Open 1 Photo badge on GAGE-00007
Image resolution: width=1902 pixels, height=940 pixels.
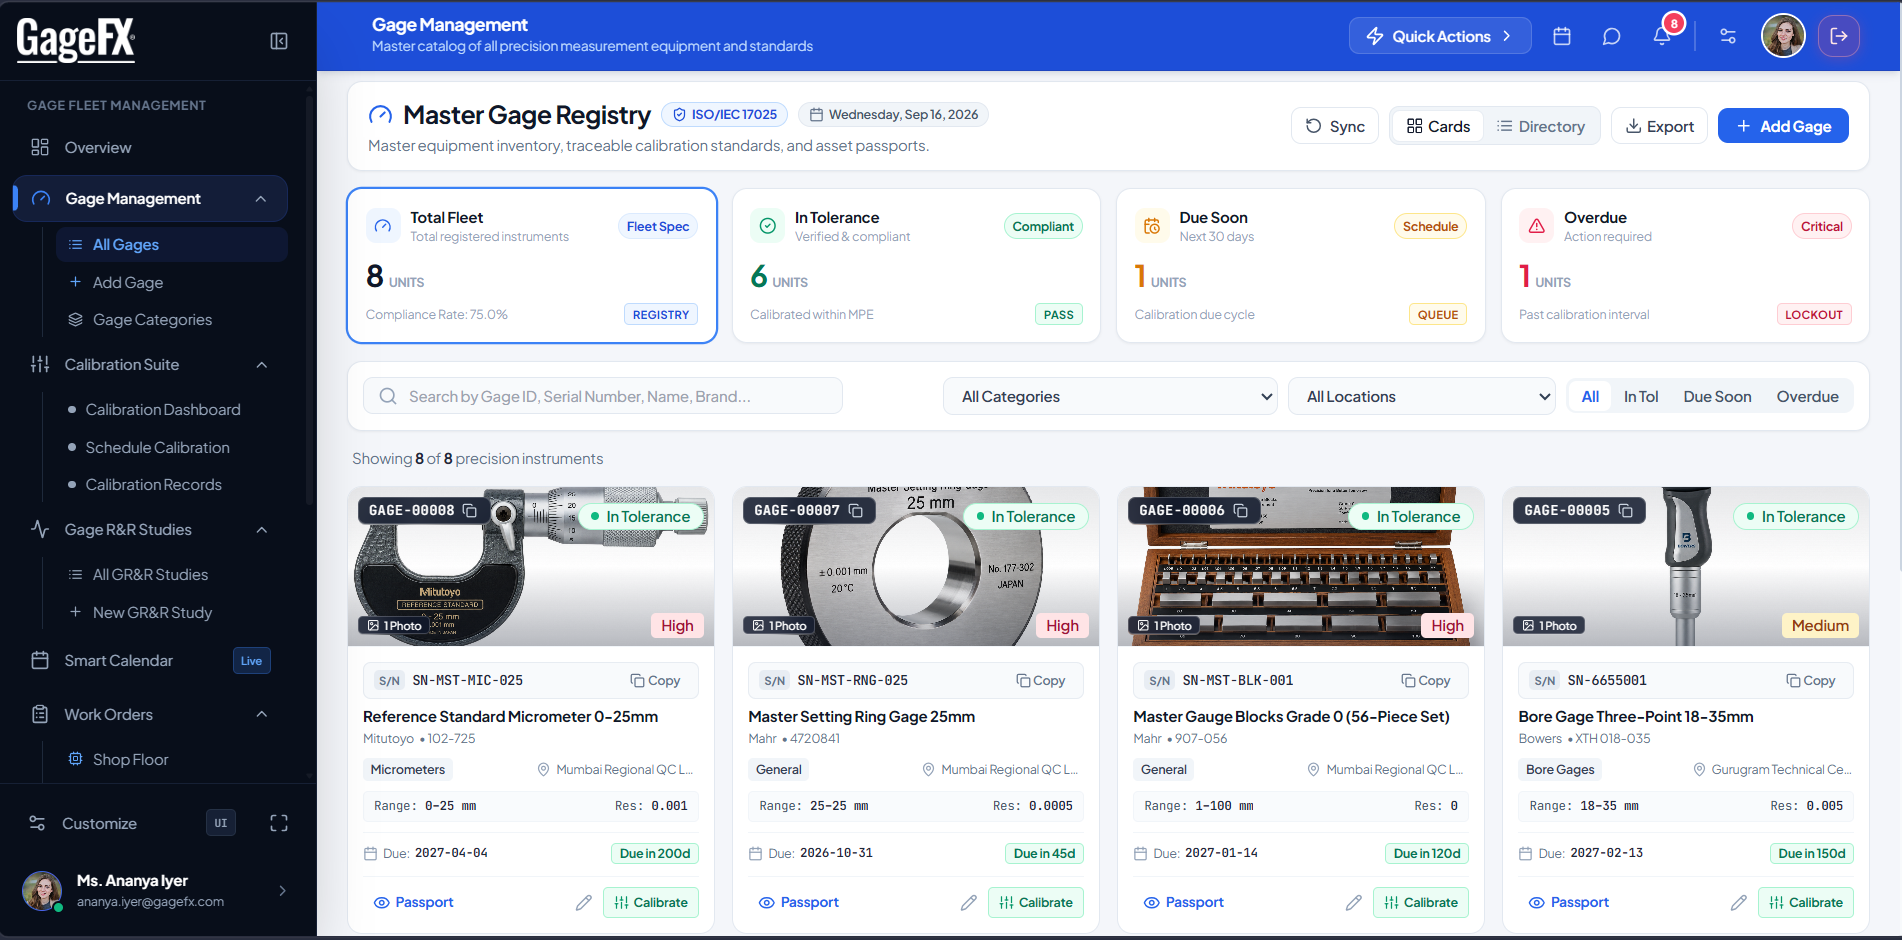(779, 626)
